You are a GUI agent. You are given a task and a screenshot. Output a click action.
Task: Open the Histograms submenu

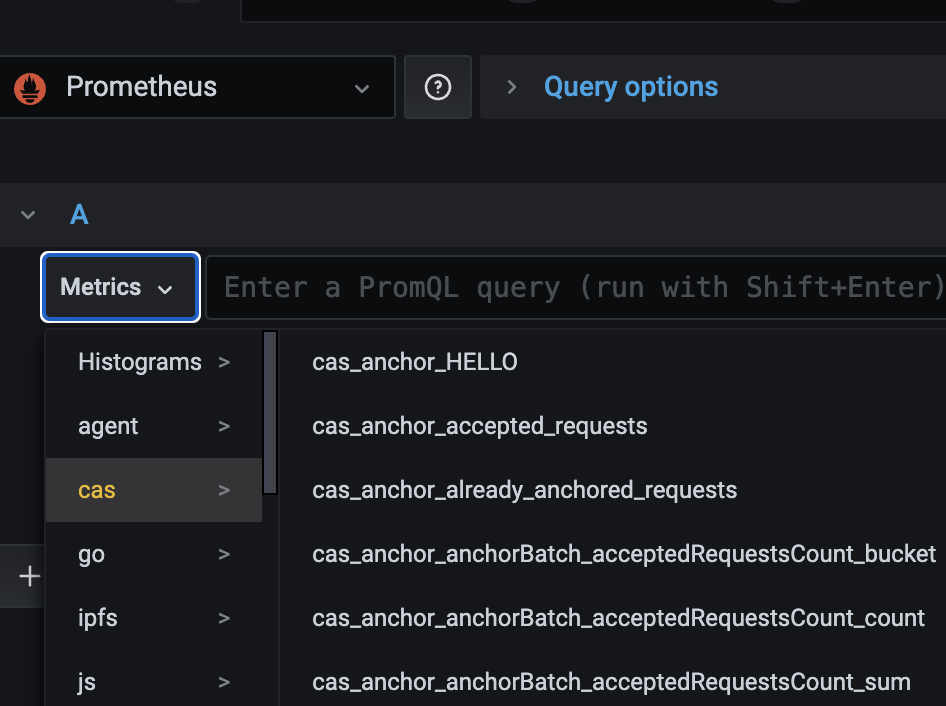(x=154, y=362)
